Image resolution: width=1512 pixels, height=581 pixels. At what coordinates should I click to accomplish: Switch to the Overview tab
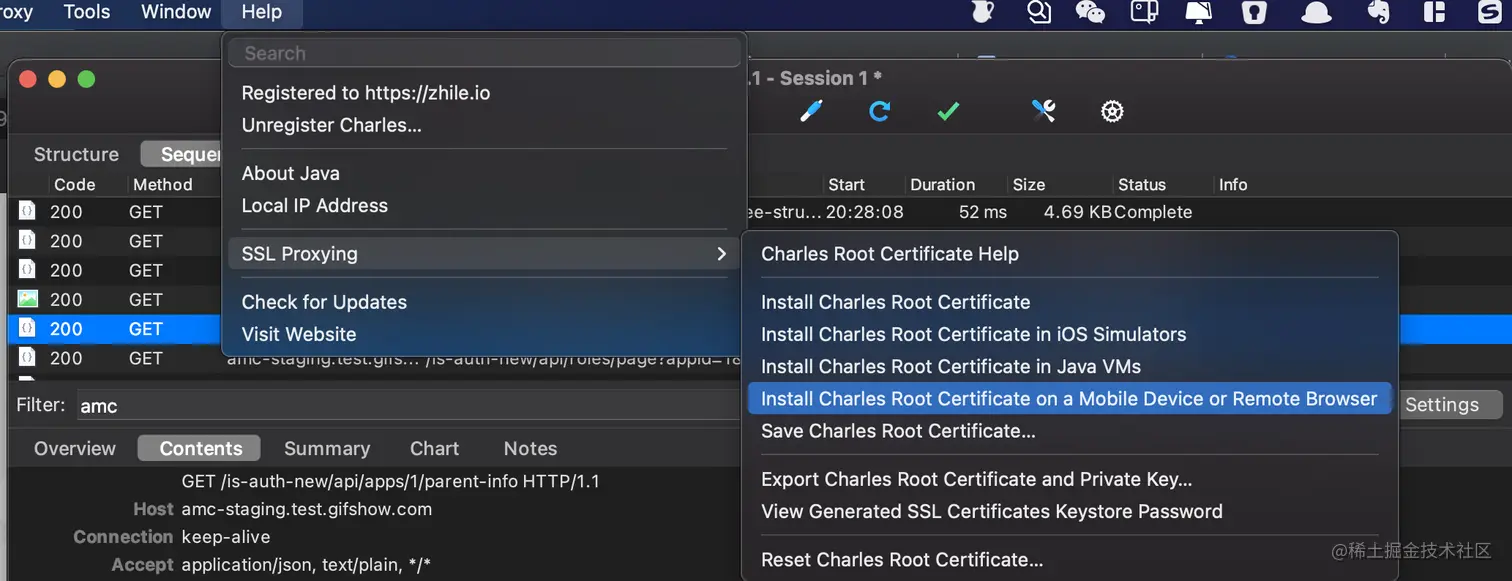pos(75,448)
